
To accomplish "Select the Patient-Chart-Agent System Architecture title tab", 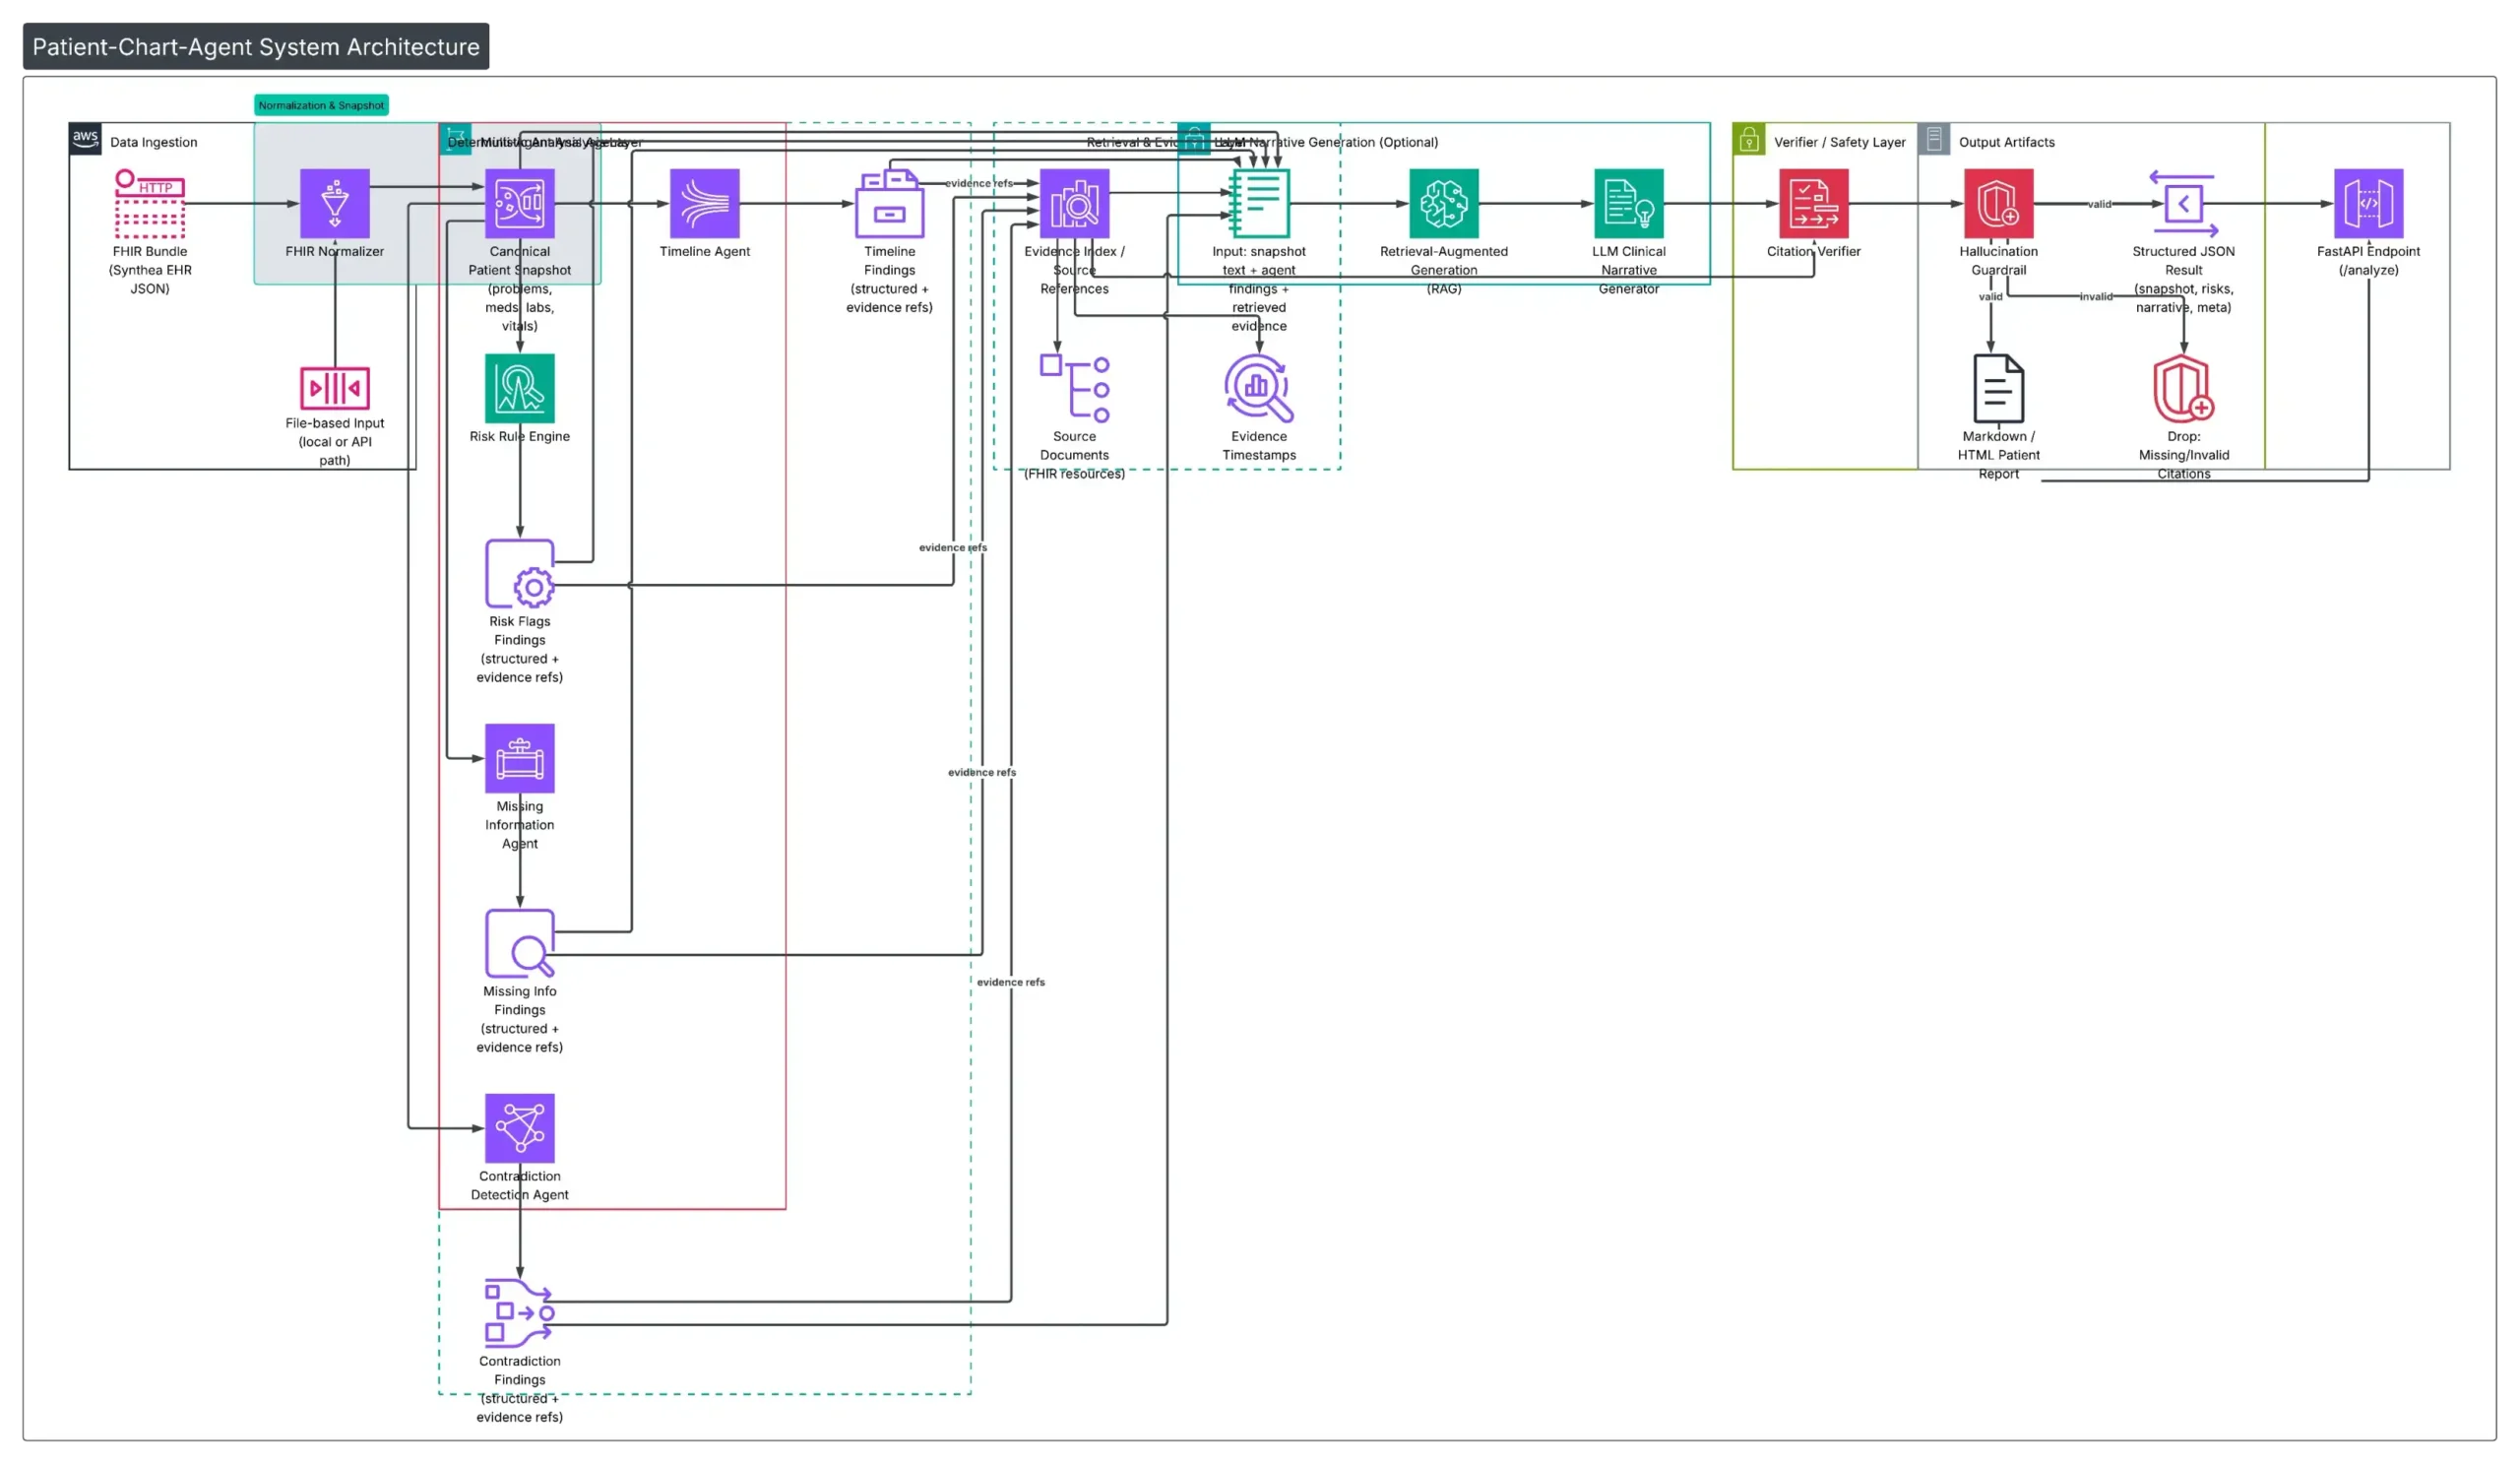I will (256, 47).
